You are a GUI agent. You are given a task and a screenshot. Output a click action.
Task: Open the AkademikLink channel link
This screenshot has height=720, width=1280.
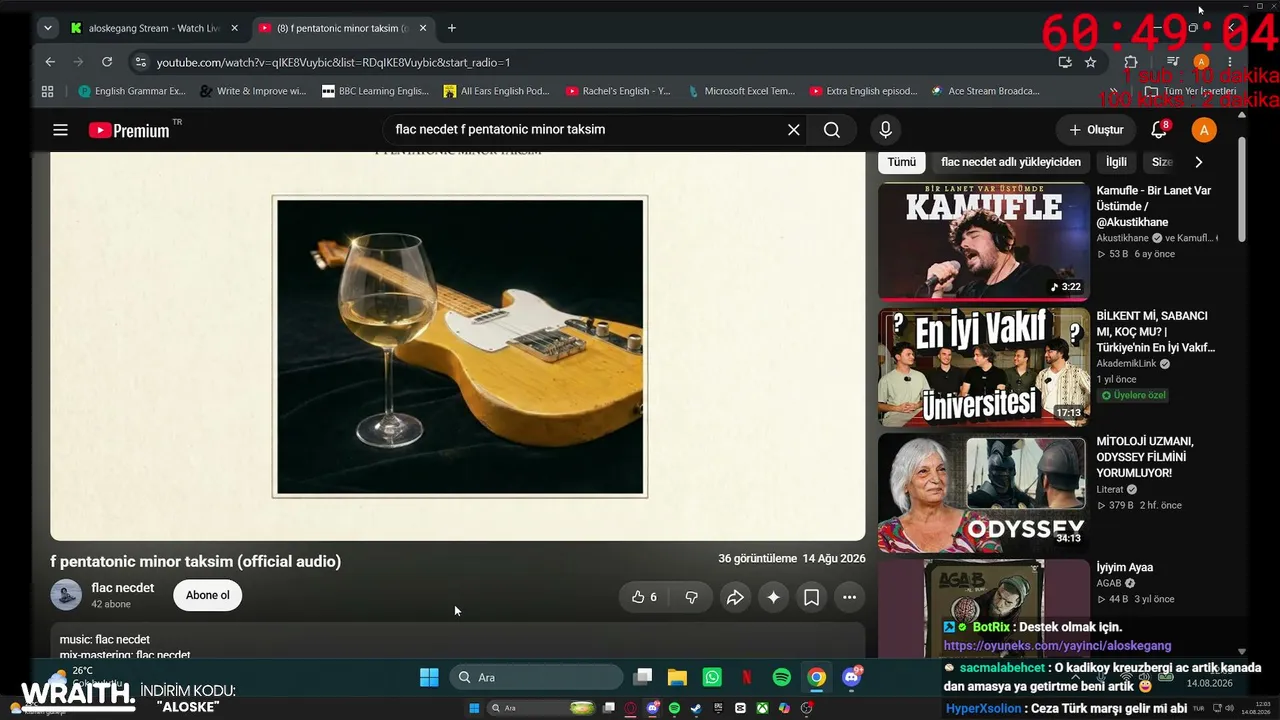1126,364
